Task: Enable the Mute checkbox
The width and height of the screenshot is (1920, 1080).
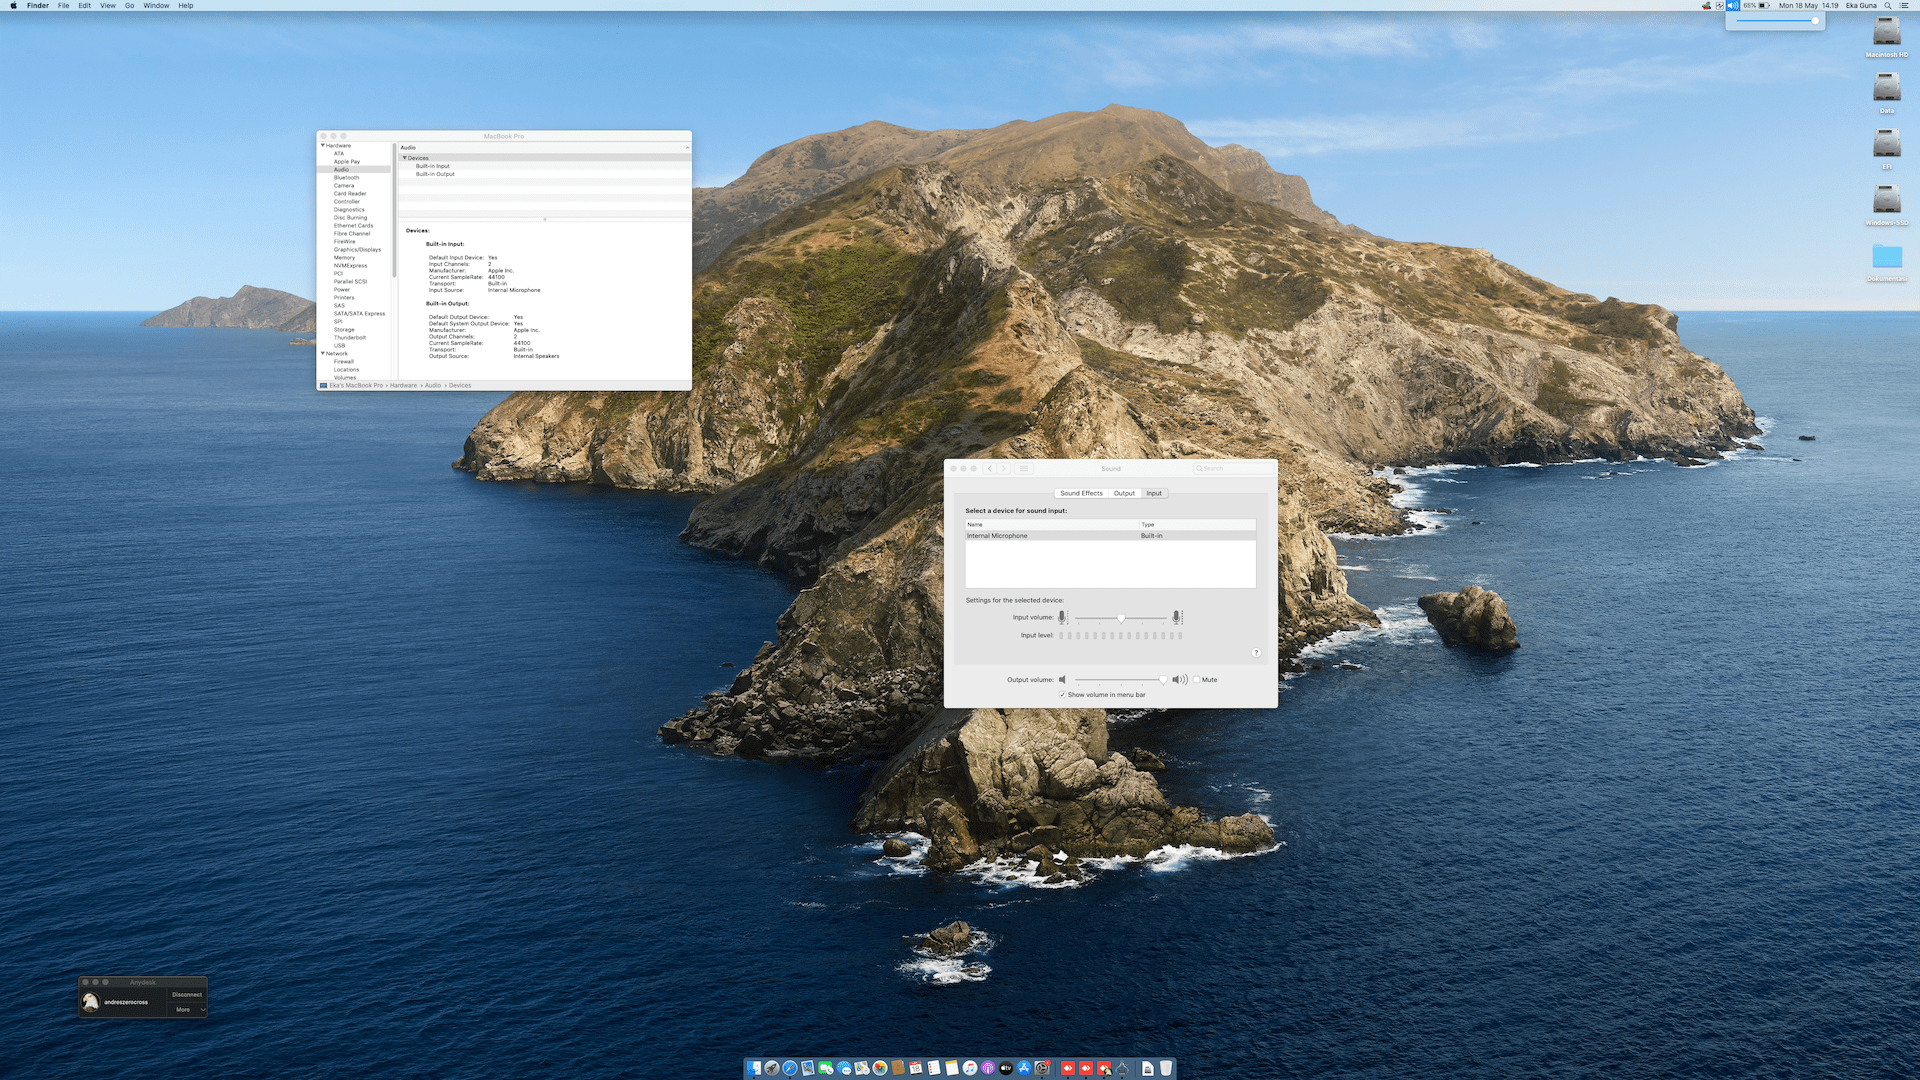Action: [1196, 680]
